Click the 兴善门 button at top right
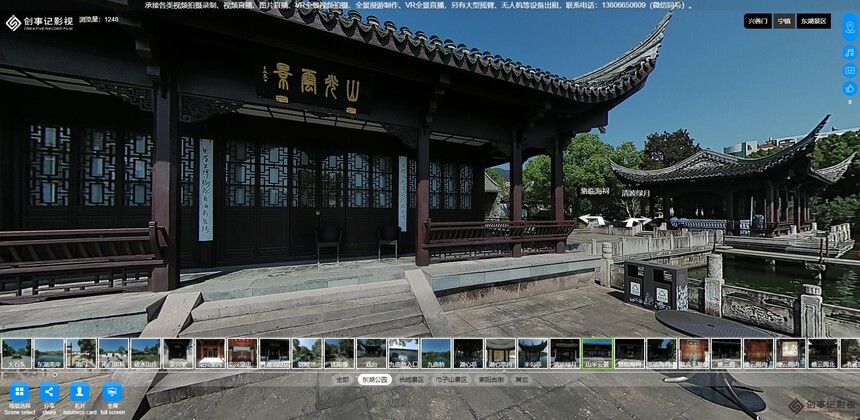This screenshot has height=420, width=860. pyautogui.click(x=757, y=21)
